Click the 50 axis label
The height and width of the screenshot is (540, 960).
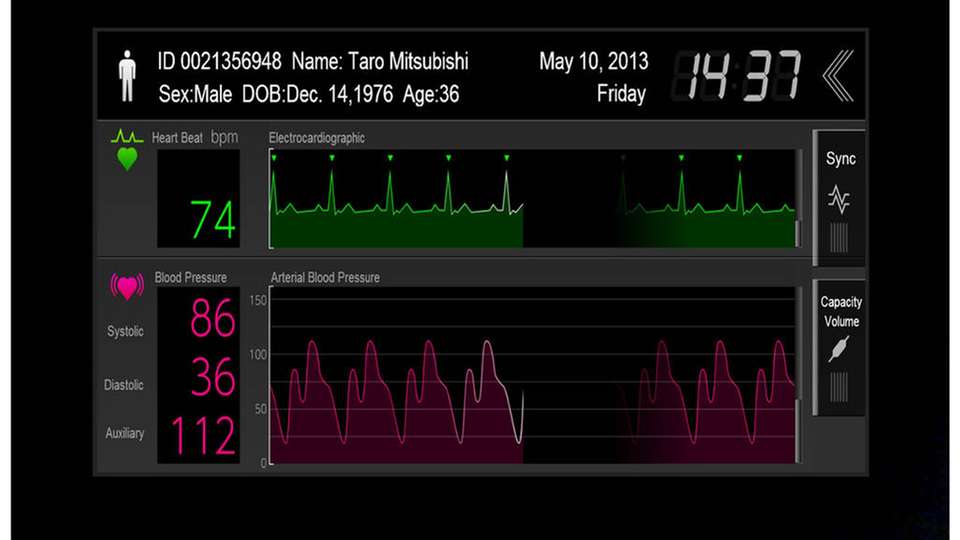260,409
